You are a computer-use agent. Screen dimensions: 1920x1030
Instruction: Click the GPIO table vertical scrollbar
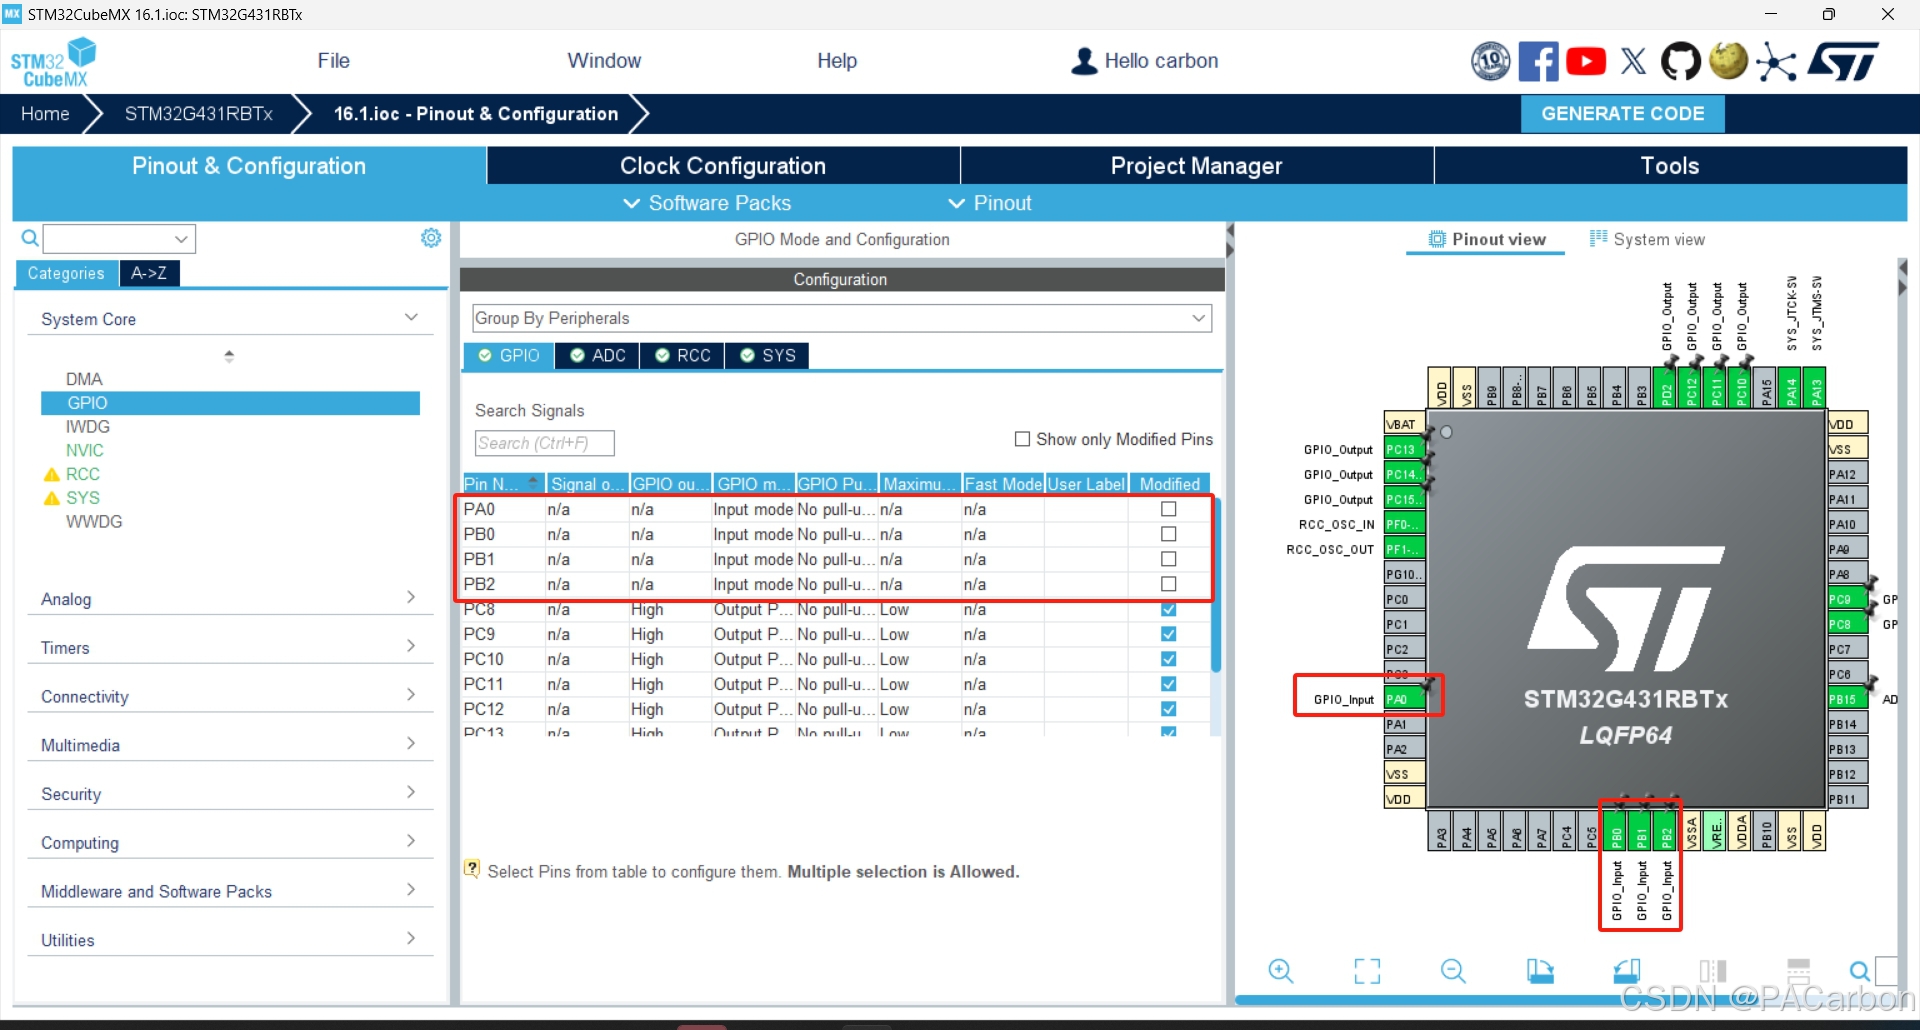point(1216,585)
